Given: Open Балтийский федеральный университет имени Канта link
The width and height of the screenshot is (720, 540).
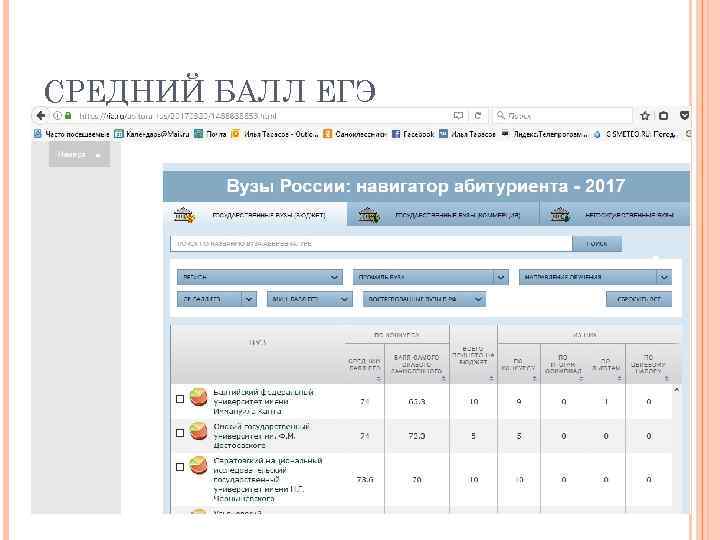Looking at the screenshot, I should [x=264, y=401].
